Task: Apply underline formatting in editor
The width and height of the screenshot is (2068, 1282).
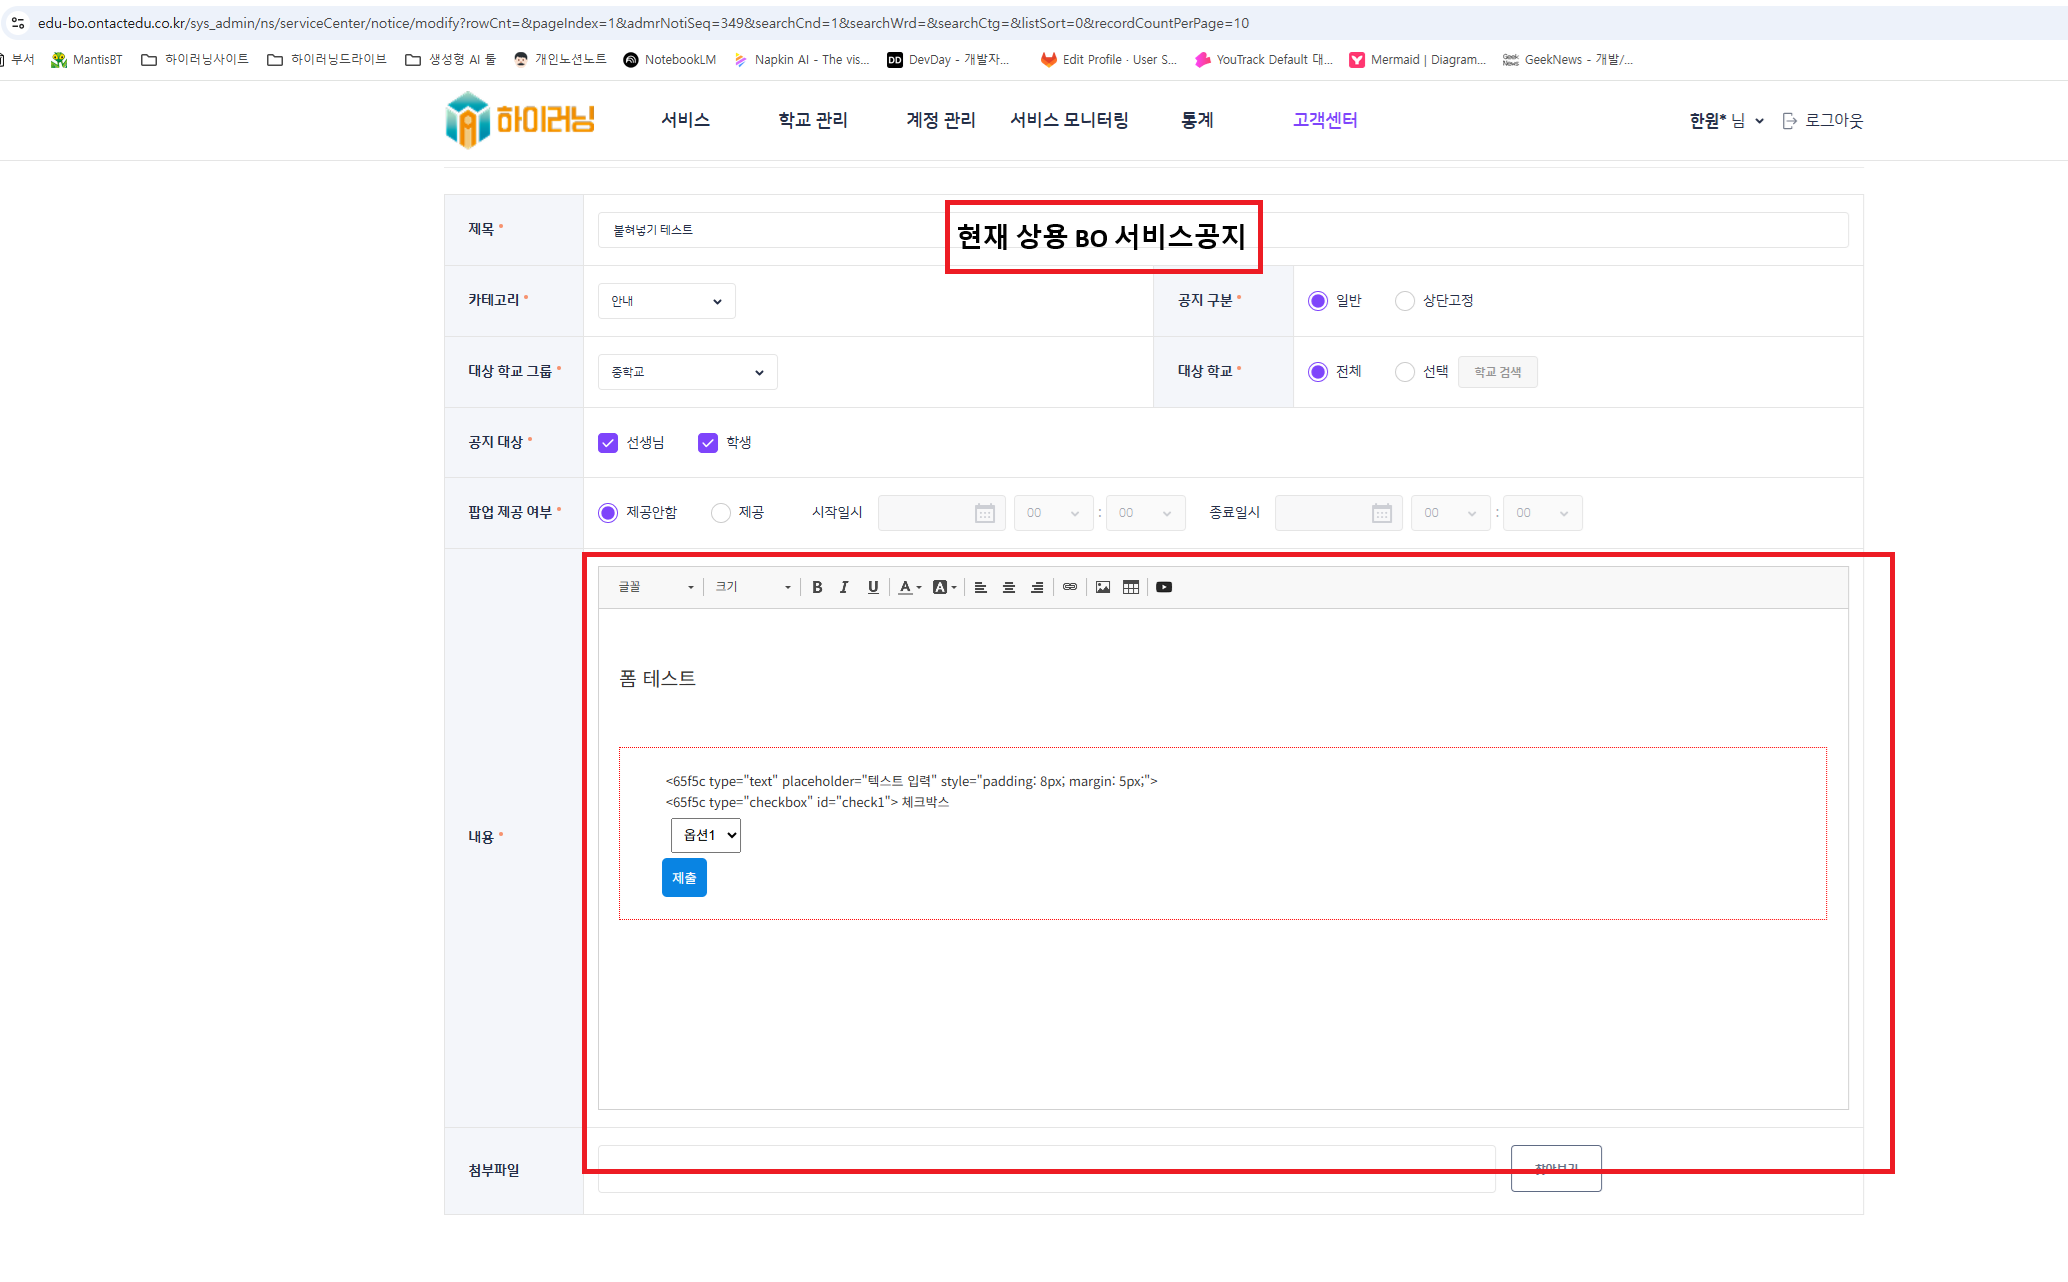Action: coord(873,587)
